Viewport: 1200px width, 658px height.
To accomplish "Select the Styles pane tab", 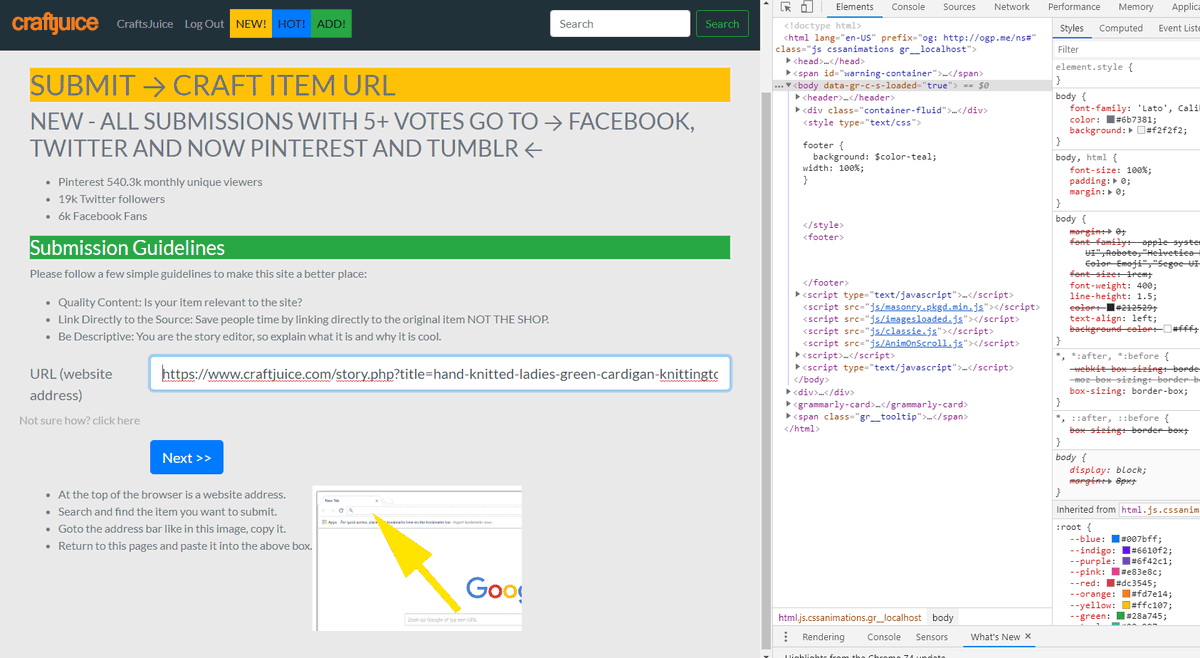I will tap(1072, 28).
